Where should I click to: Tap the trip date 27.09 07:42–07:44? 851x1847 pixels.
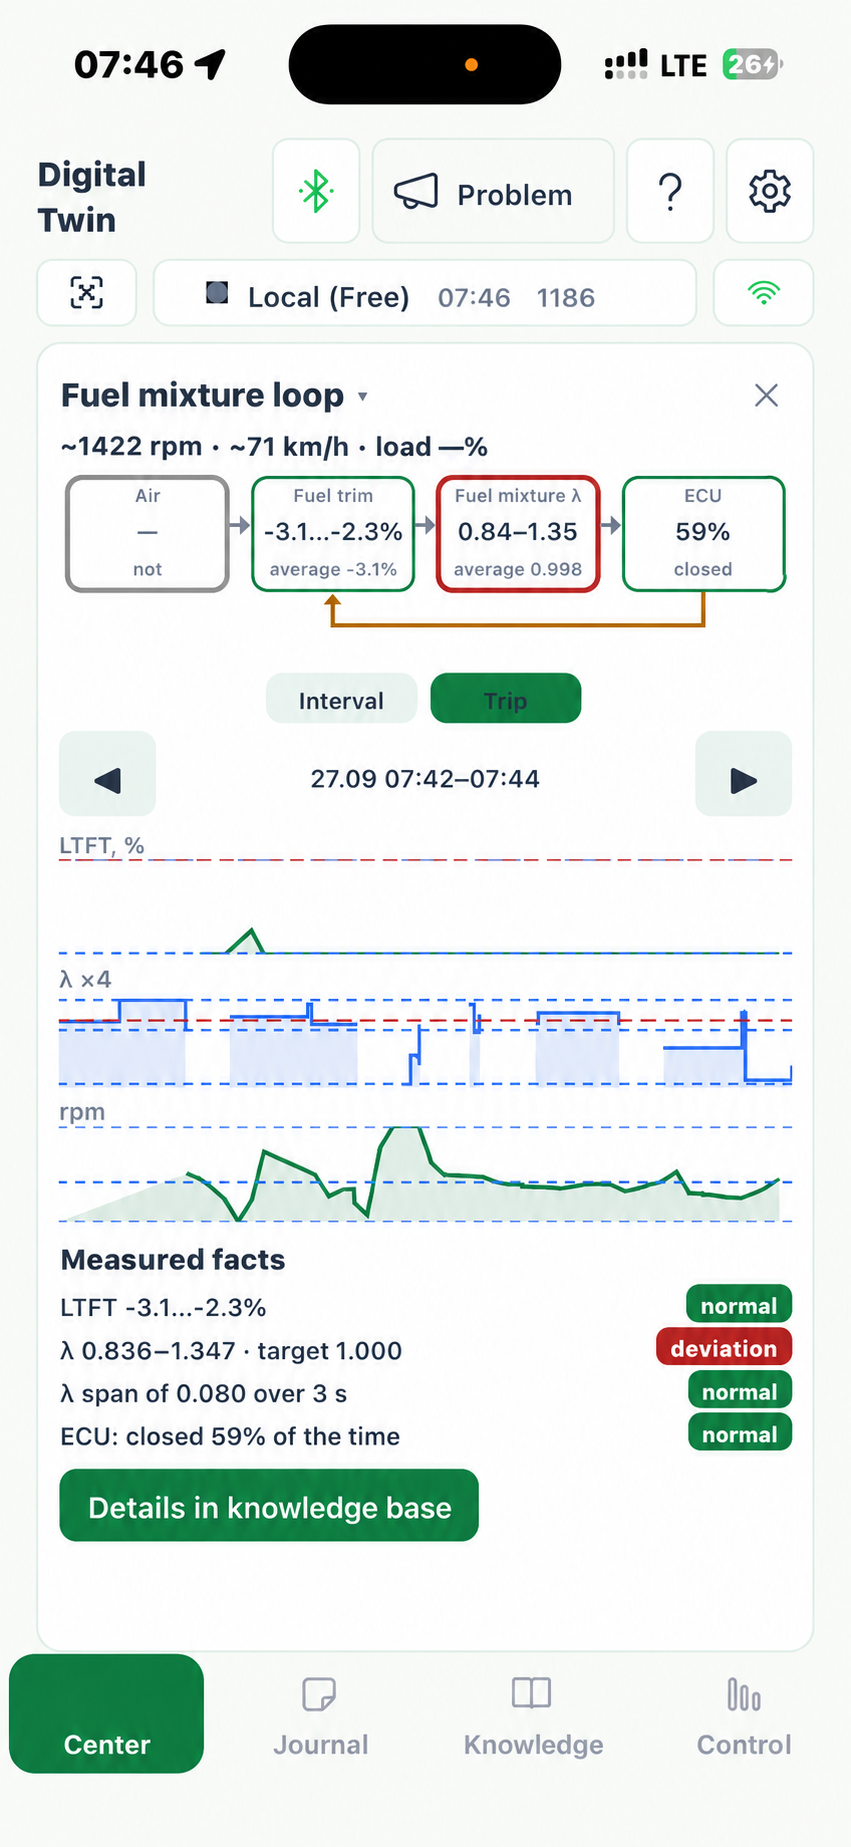point(425,779)
